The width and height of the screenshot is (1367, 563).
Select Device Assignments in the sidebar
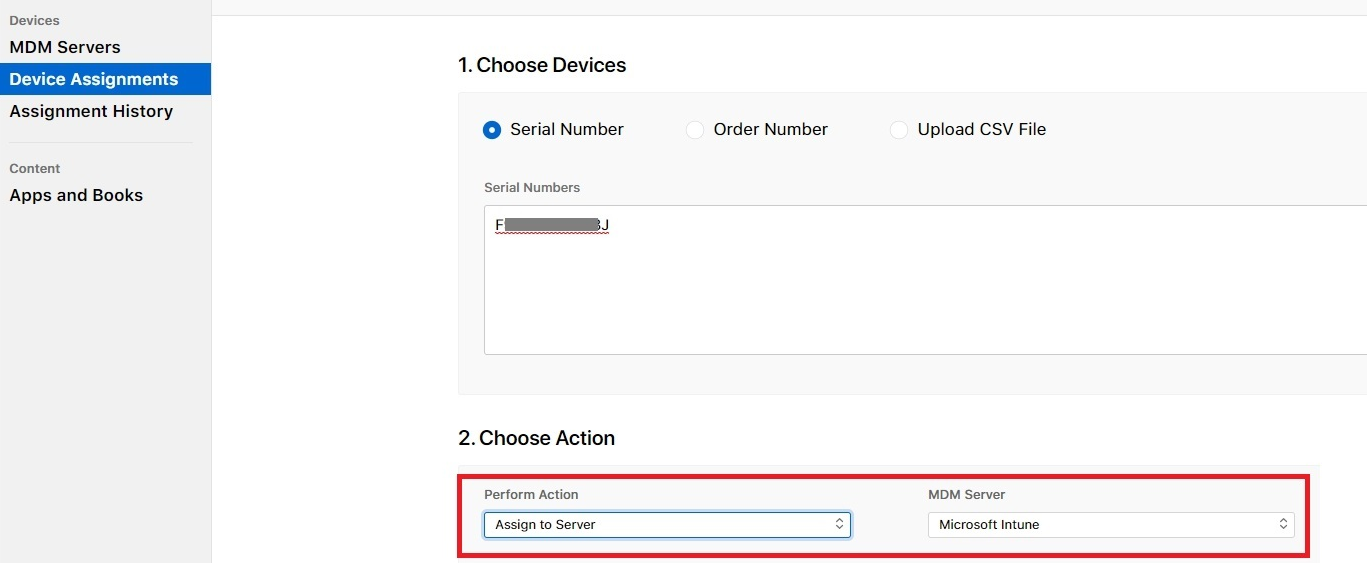(94, 79)
